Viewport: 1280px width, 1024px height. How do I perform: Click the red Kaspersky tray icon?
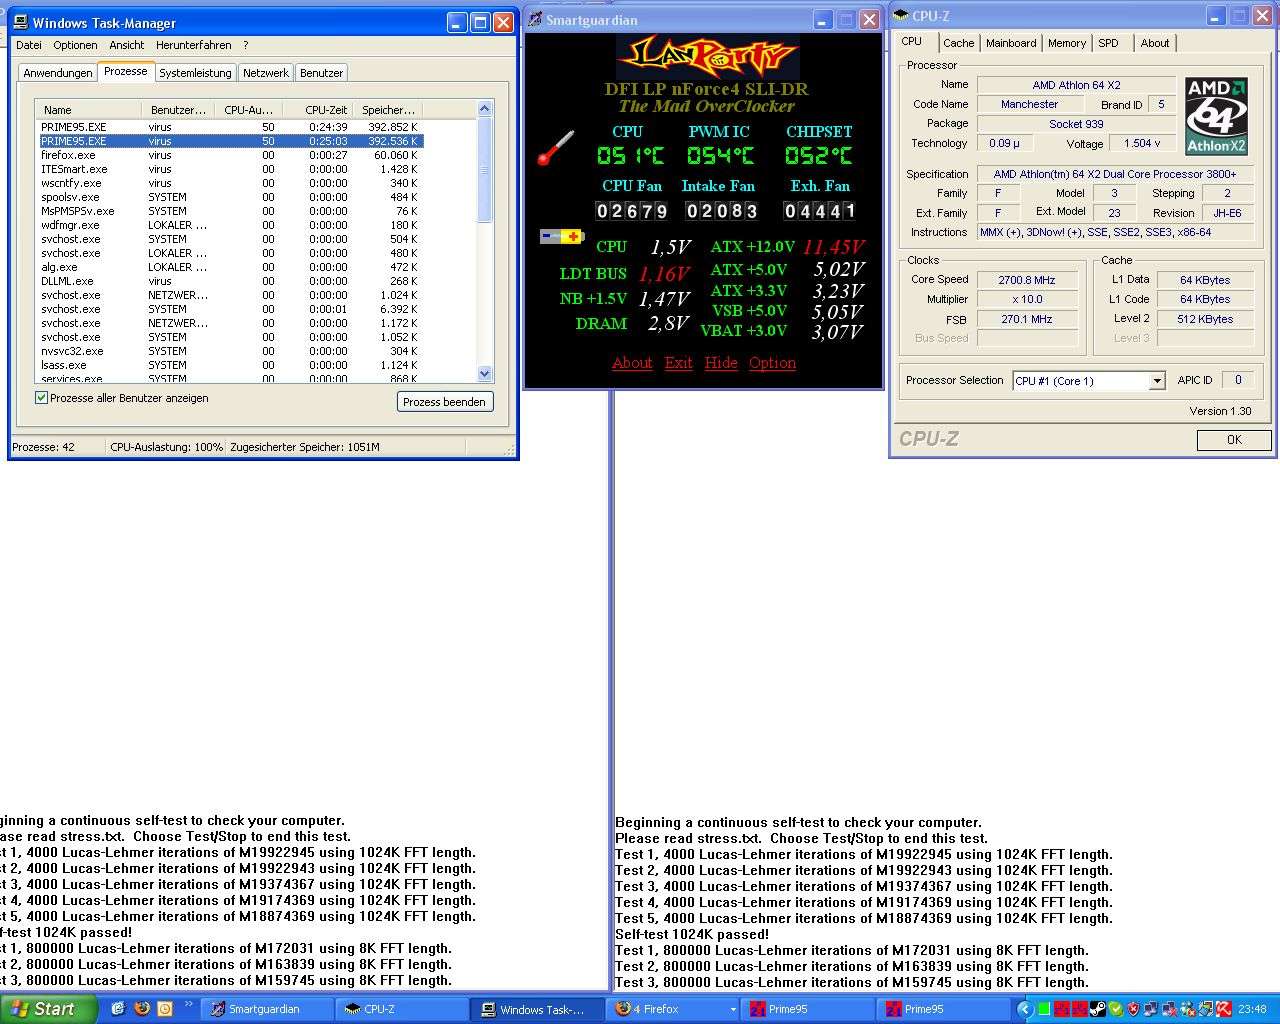(x=1224, y=1009)
